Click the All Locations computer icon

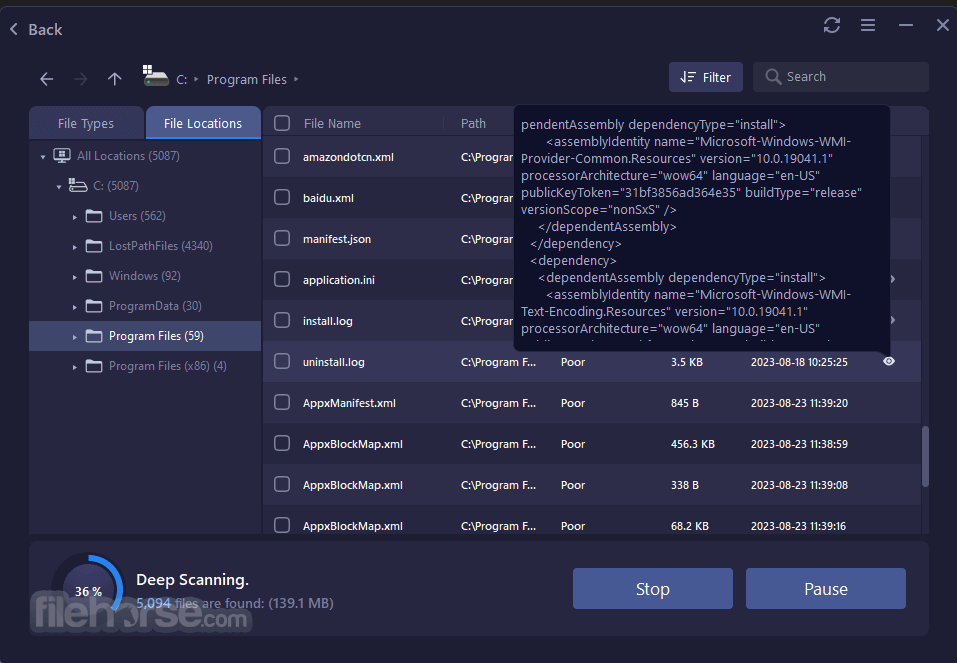click(62, 156)
